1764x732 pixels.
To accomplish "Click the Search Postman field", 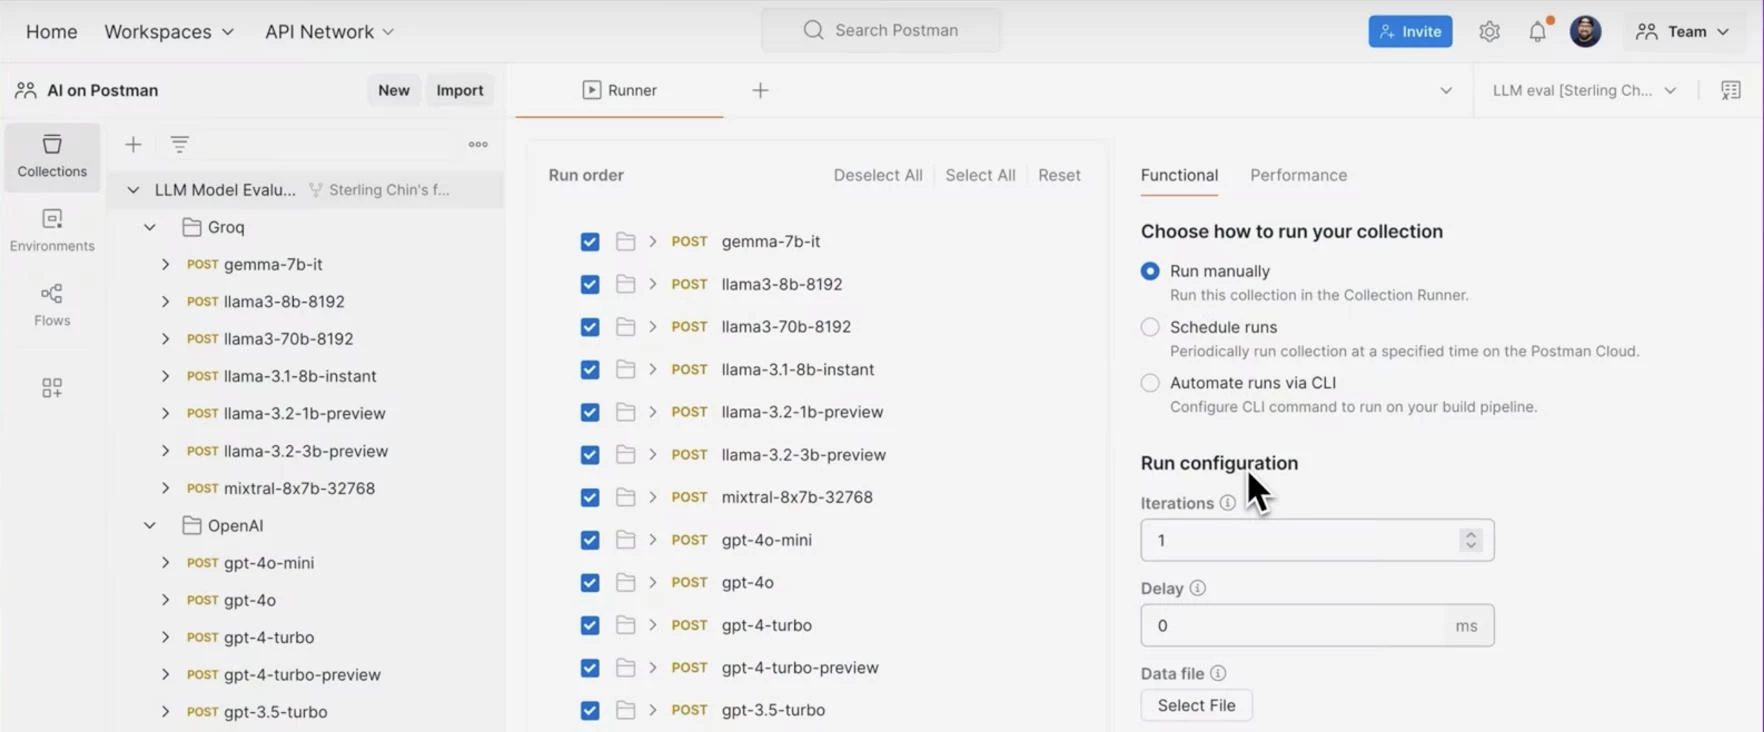I will click(x=881, y=30).
